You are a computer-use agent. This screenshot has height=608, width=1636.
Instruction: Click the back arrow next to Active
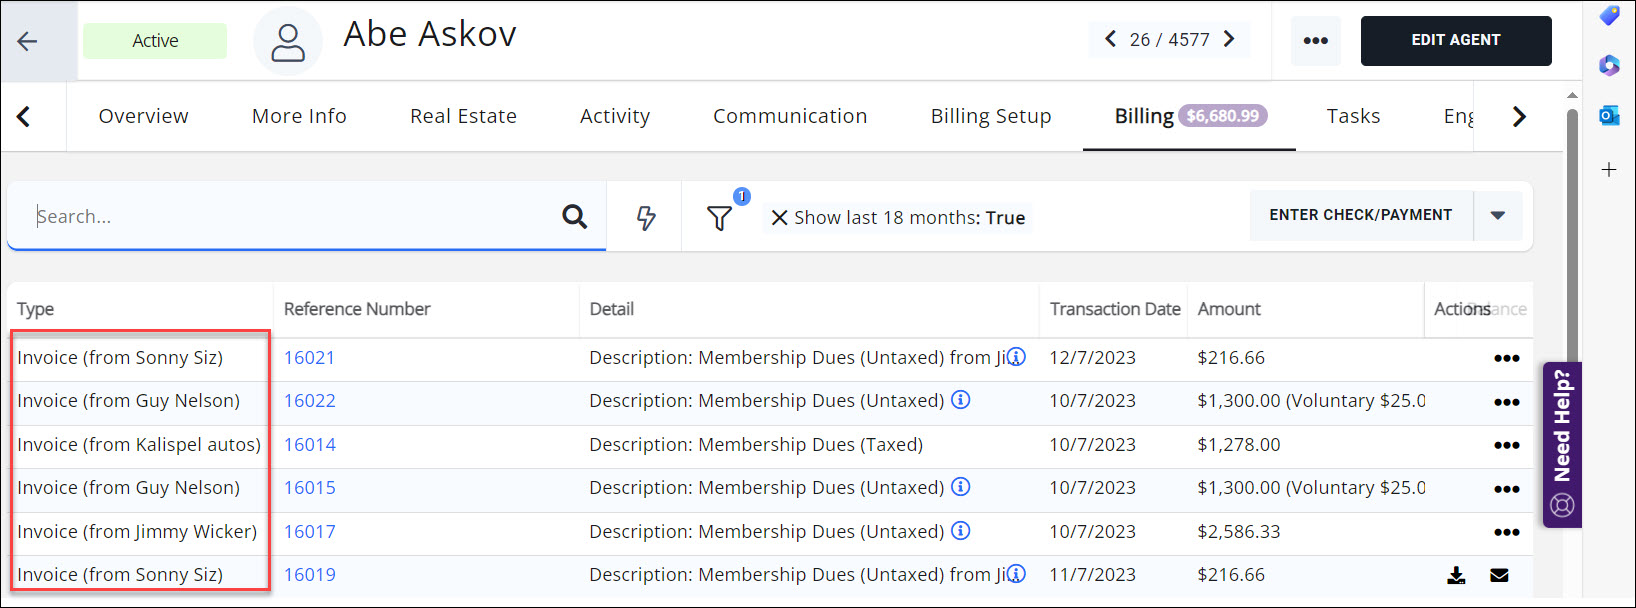[27, 41]
